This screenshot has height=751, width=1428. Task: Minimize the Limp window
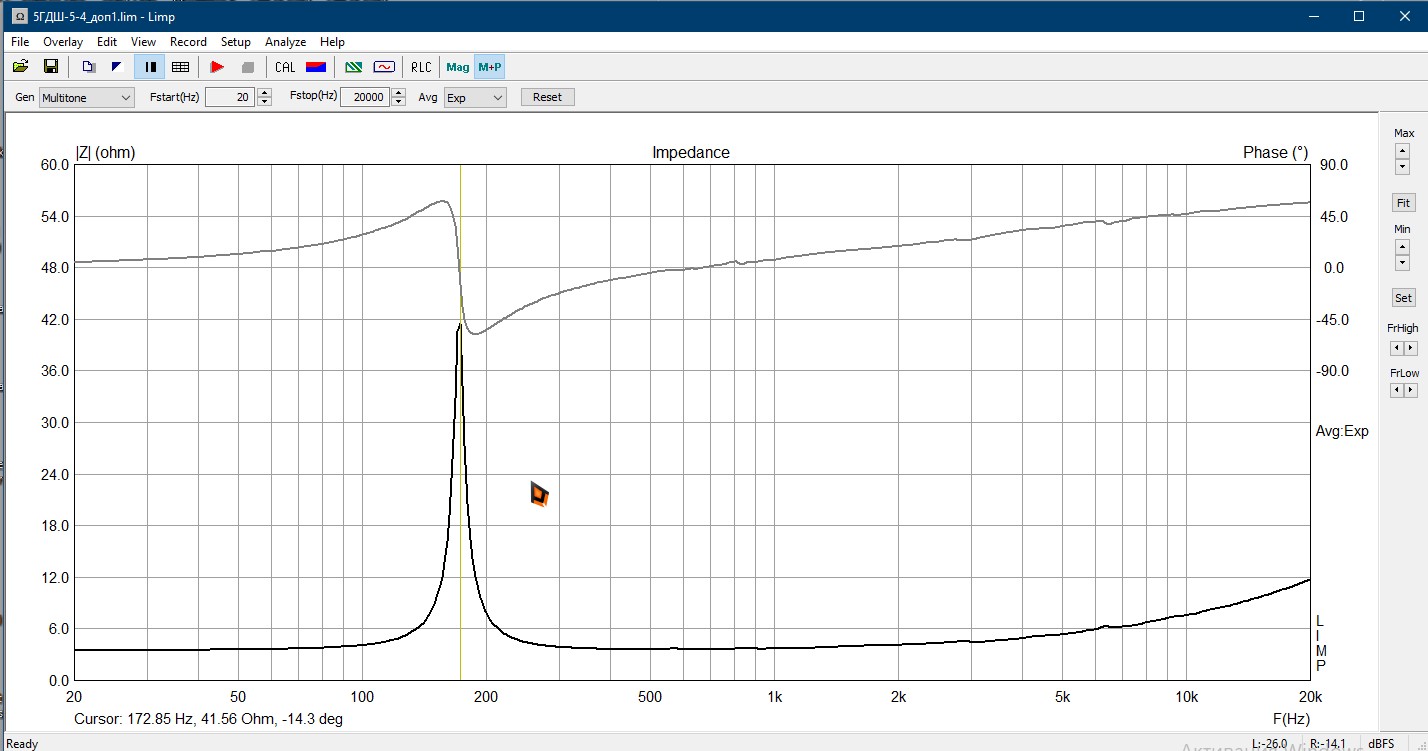pyautogui.click(x=1313, y=16)
